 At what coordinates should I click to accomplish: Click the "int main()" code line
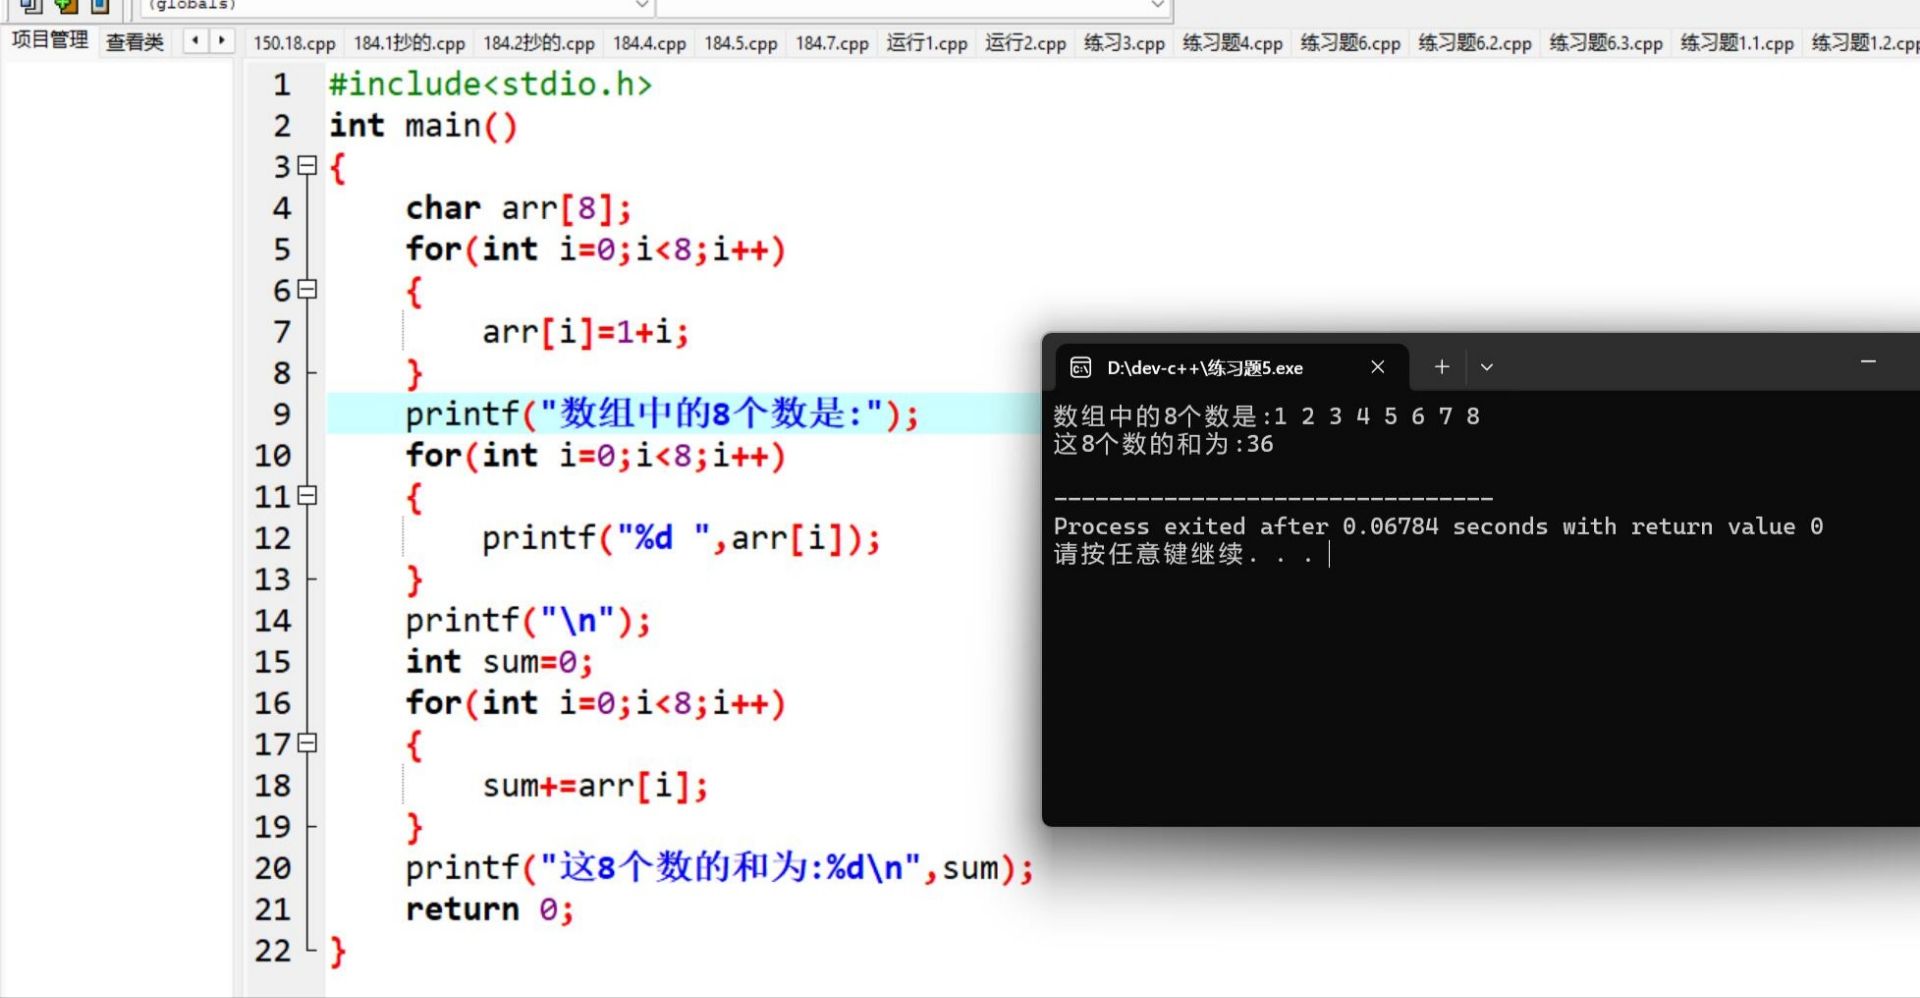click(x=423, y=126)
